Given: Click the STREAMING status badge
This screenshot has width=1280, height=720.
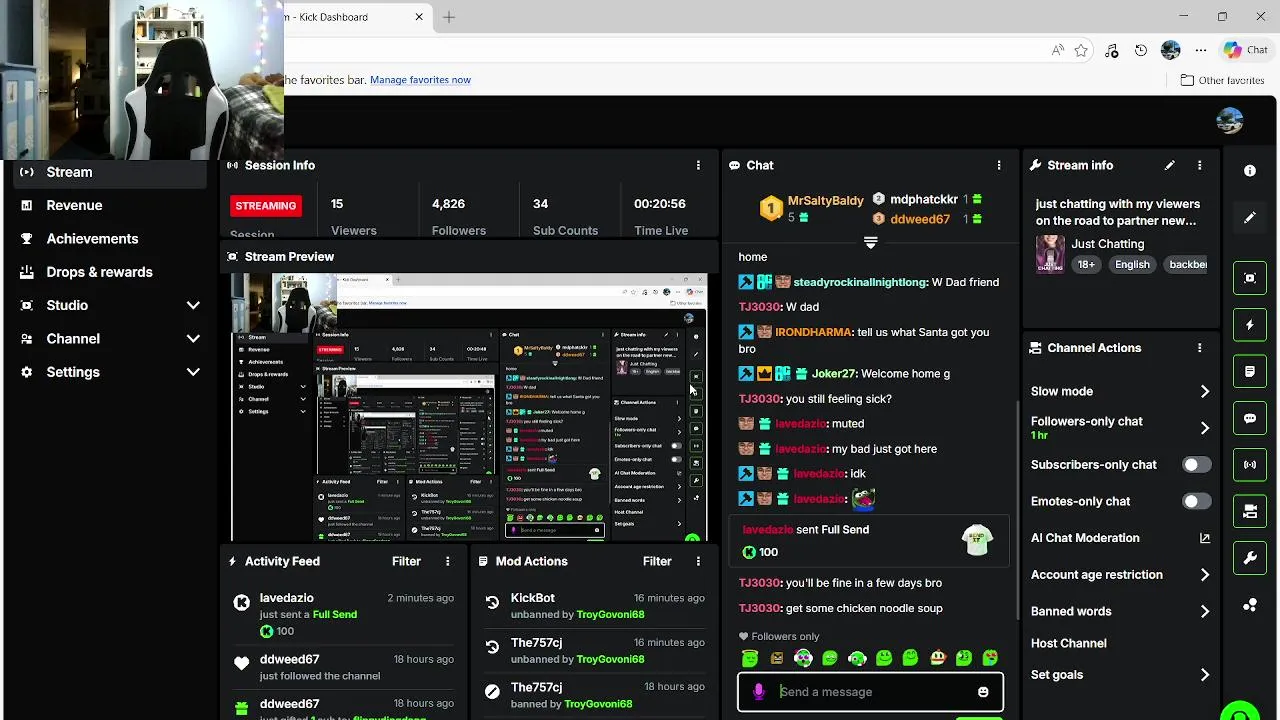Looking at the screenshot, I should point(265,205).
